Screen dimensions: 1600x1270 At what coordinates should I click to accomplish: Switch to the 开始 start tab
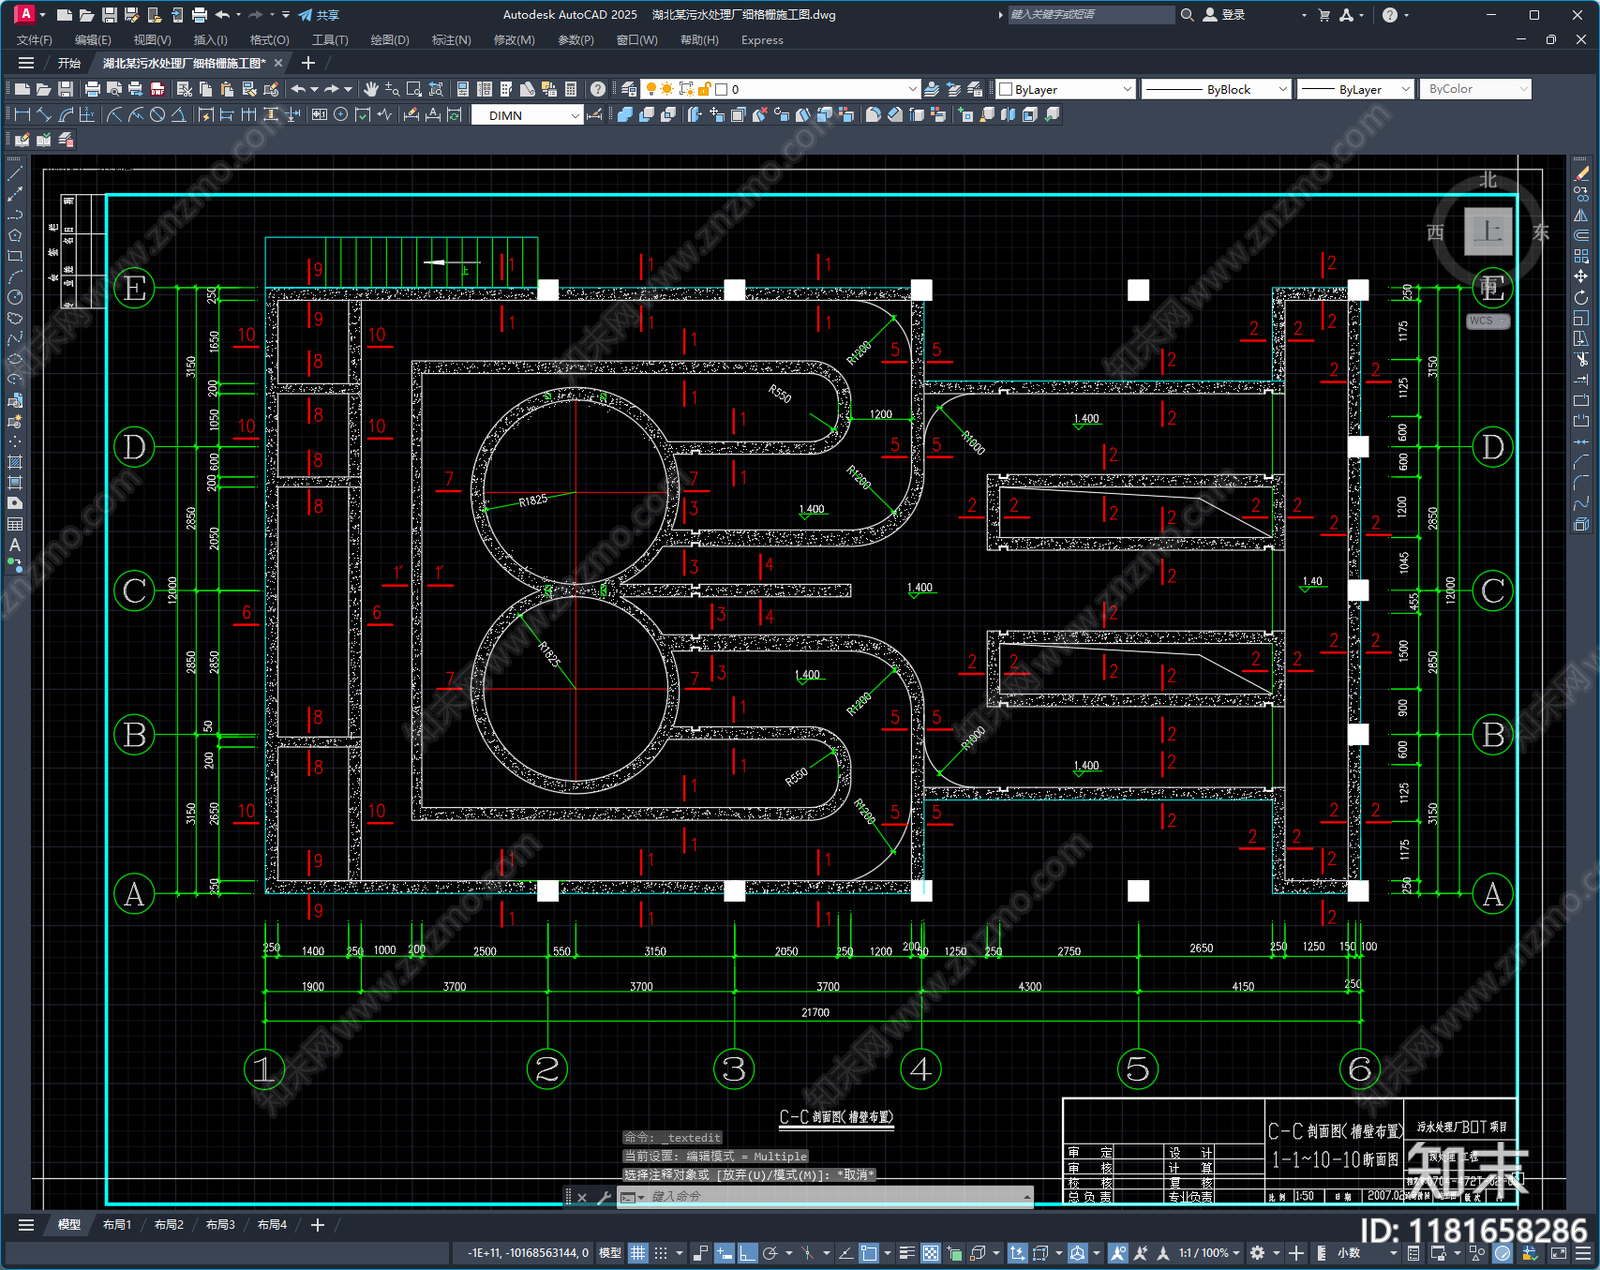click(x=69, y=63)
